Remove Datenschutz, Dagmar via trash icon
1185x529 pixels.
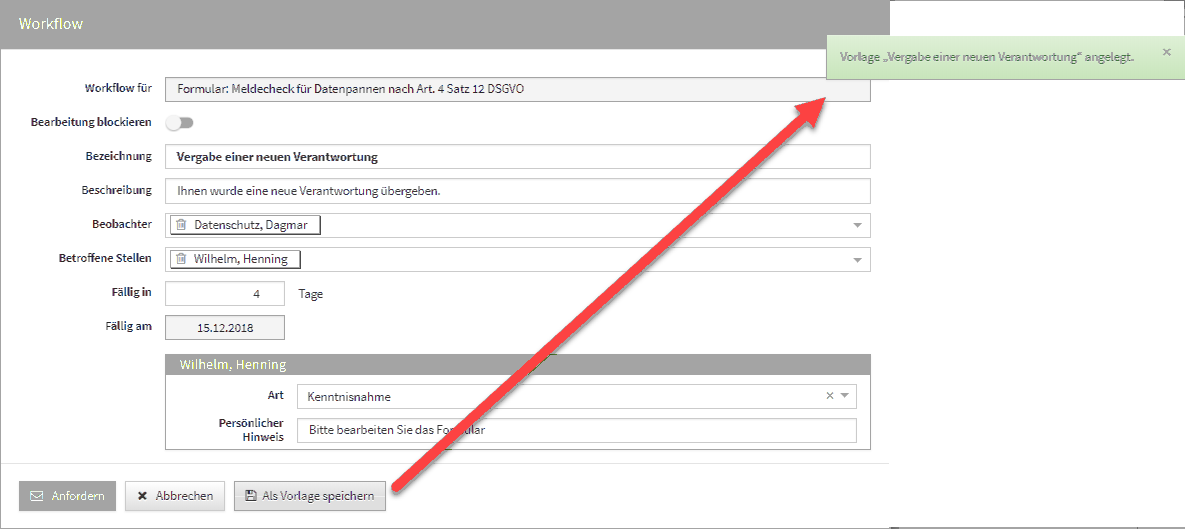181,226
